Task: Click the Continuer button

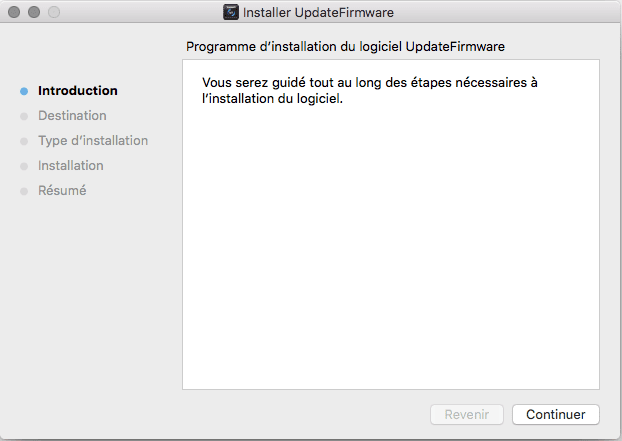Action: pyautogui.click(x=555, y=414)
